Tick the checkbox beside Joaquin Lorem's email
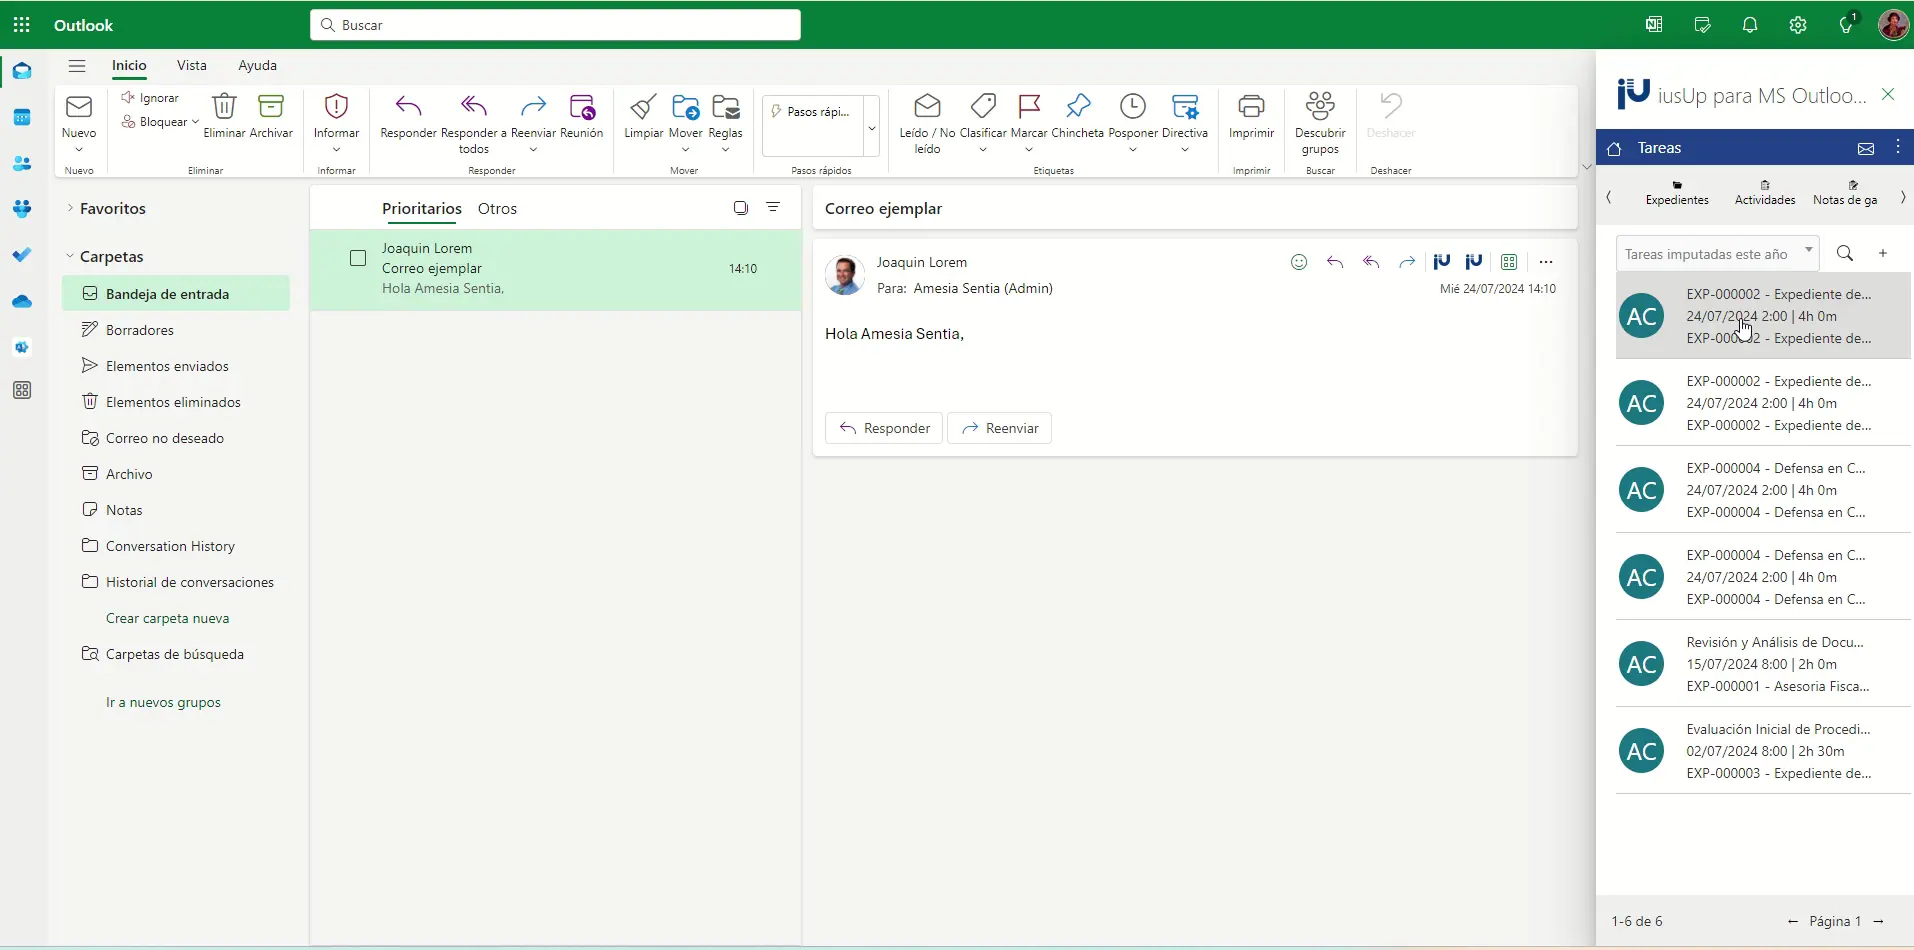 (358, 258)
